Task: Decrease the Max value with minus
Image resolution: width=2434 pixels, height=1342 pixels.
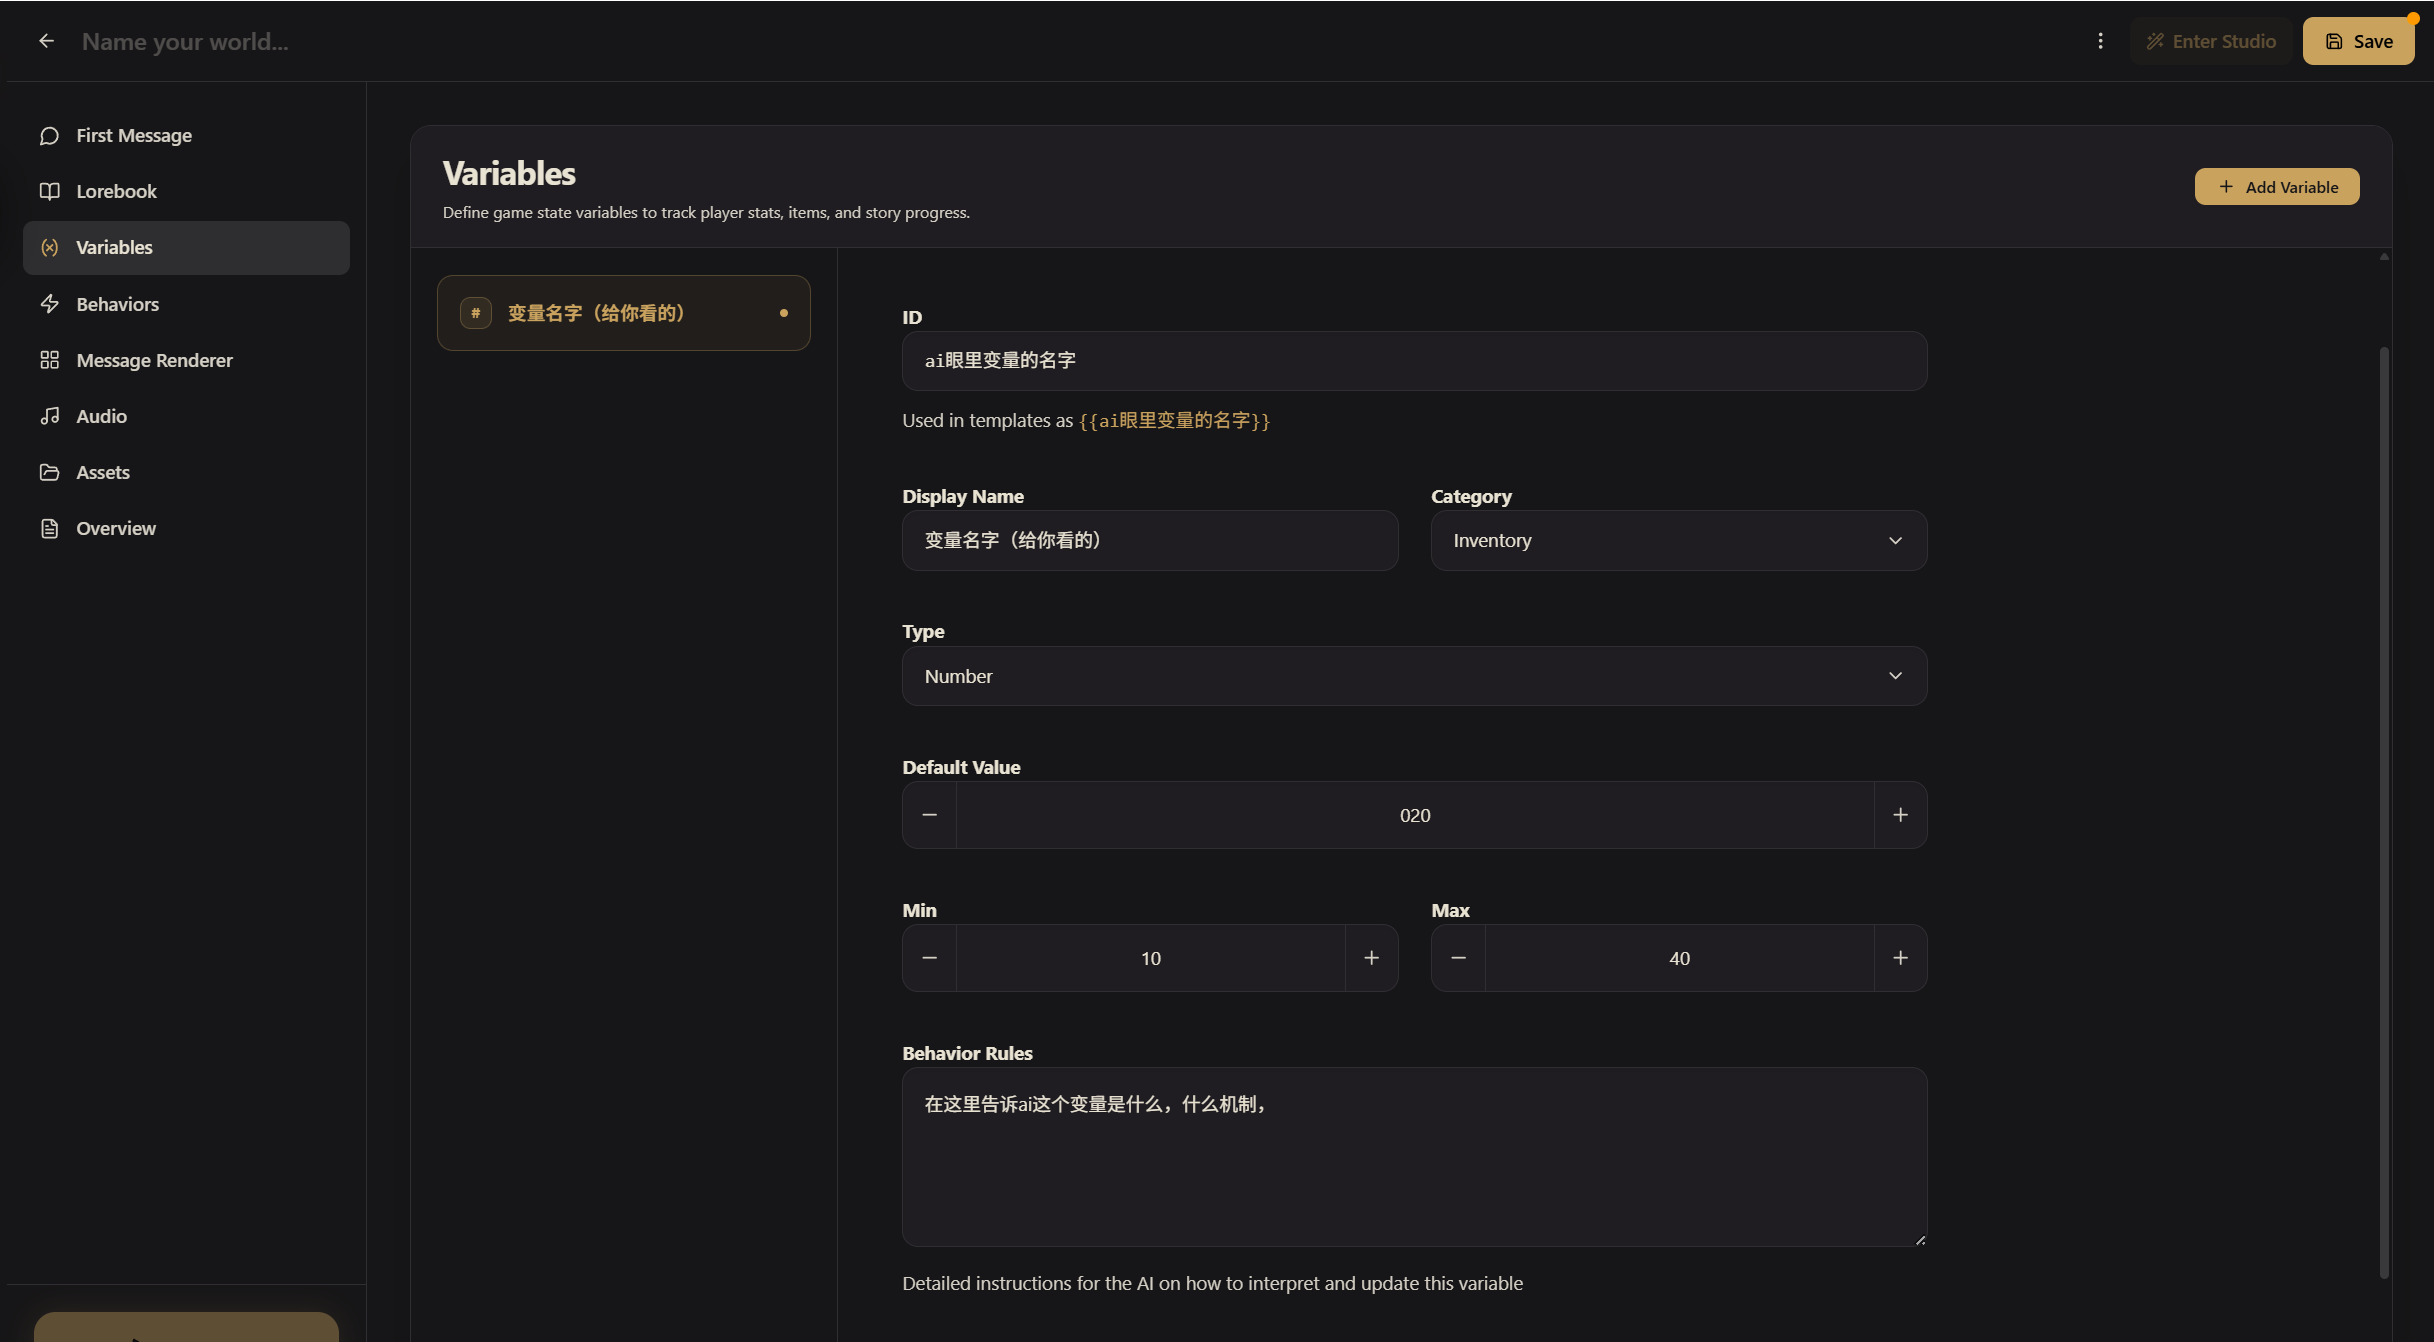Action: click(1458, 958)
